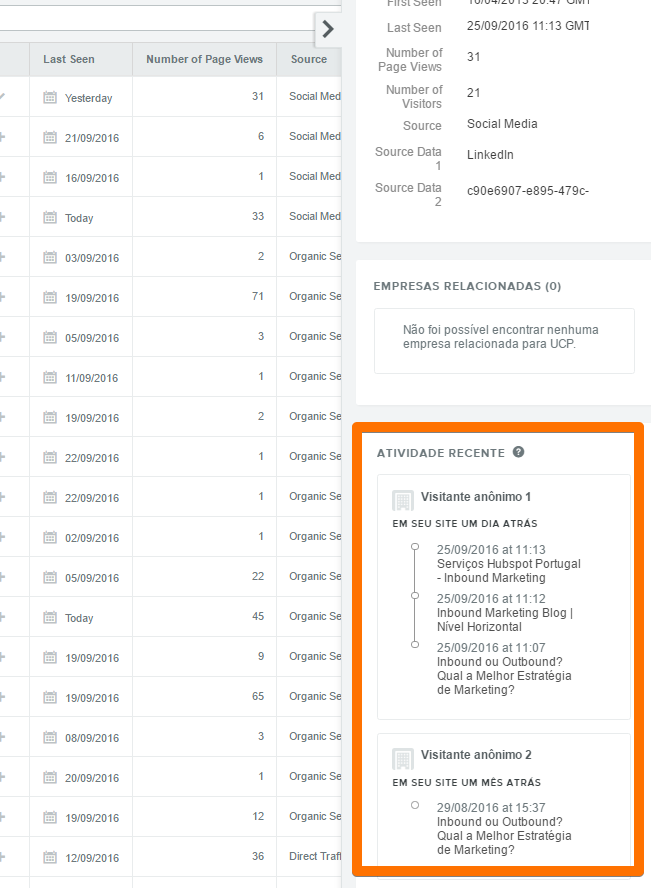The image size is (651, 888).
Task: Click the calendar icon beside 21/09/2016
Action: [x=50, y=138]
